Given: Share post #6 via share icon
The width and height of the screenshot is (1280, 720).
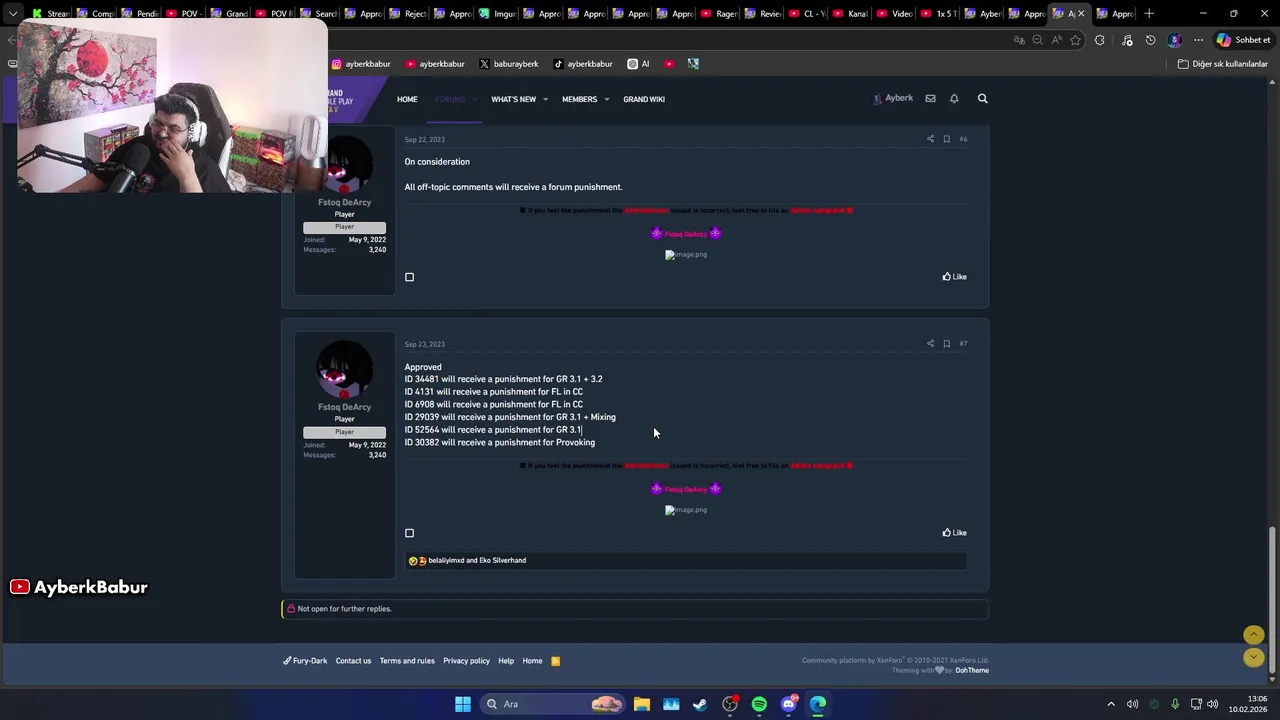Looking at the screenshot, I should point(930,139).
